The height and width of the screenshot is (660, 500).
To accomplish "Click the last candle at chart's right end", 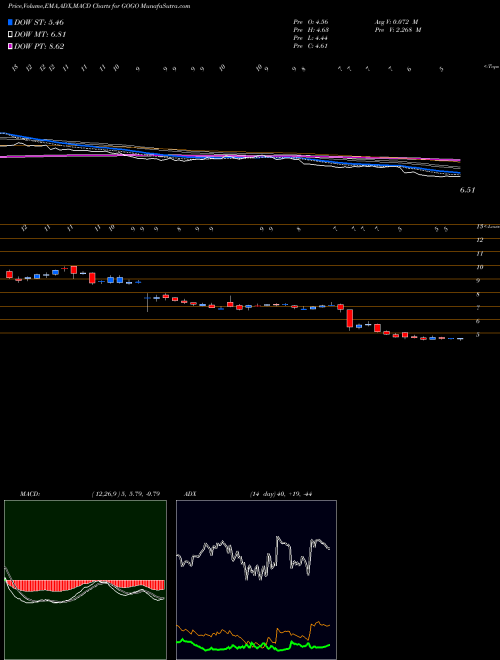I will click(x=460, y=339).
